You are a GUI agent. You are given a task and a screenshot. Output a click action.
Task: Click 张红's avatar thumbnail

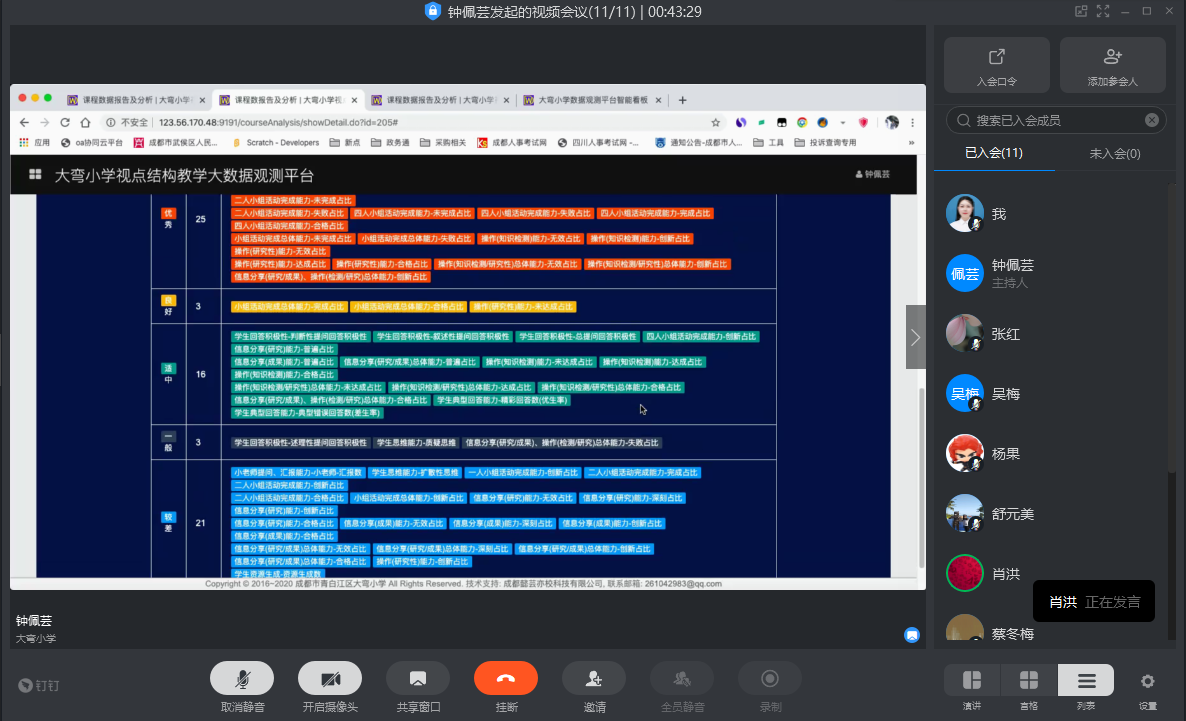(x=964, y=334)
